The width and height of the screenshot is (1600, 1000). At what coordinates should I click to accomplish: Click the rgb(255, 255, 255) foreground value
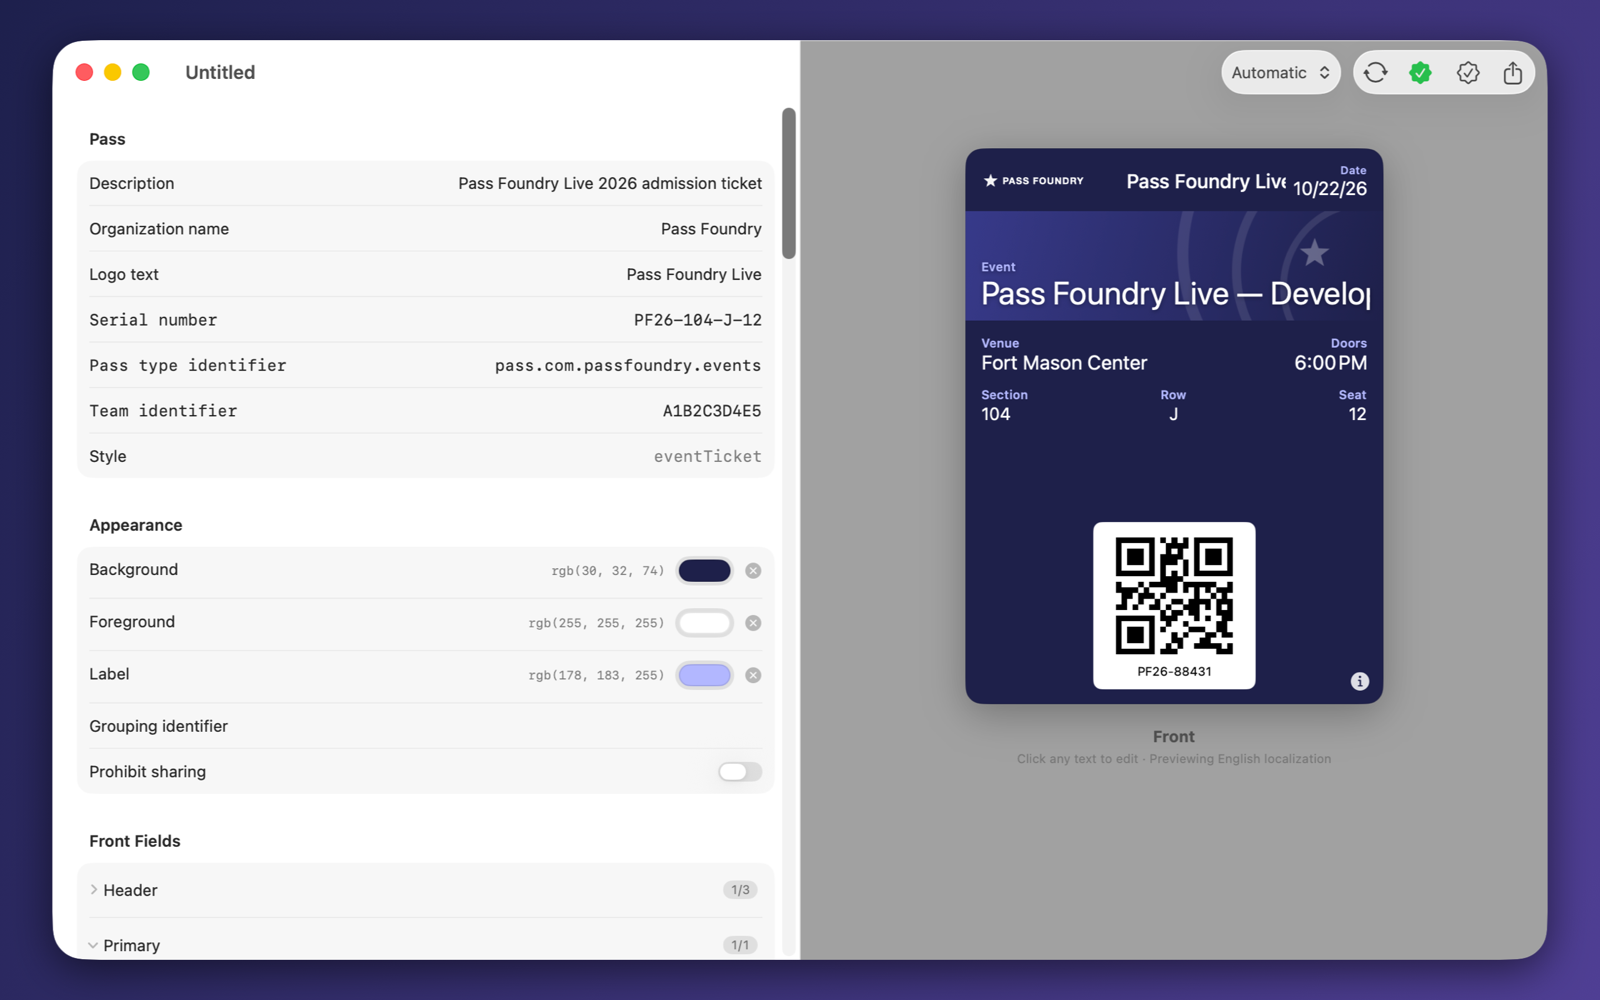click(x=596, y=623)
